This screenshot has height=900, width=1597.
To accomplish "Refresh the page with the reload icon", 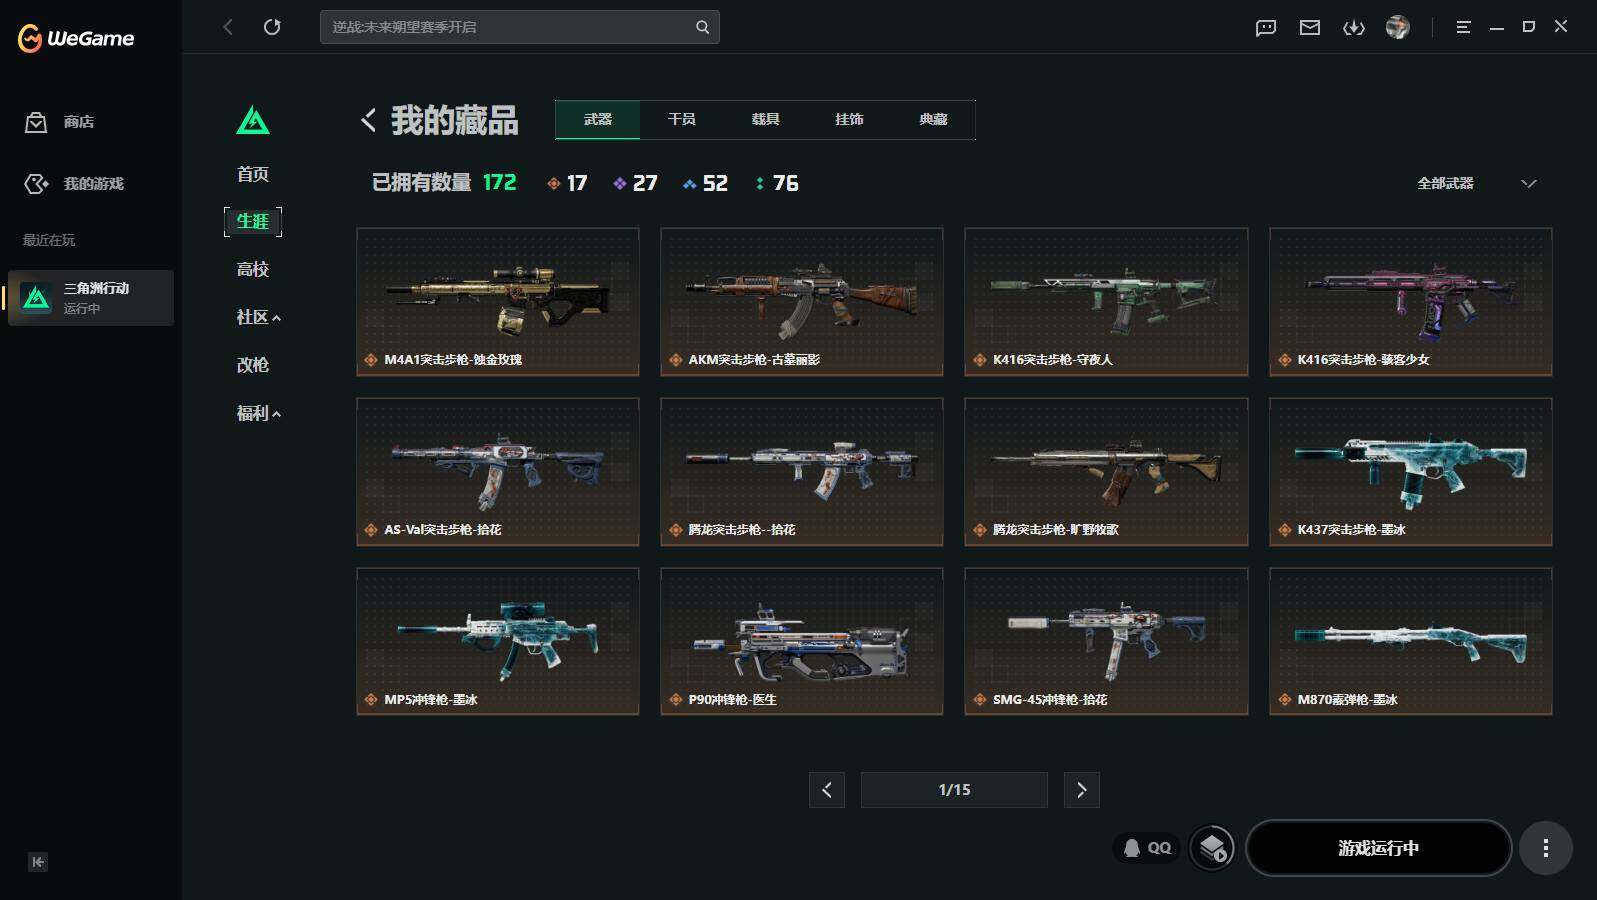I will 272,27.
